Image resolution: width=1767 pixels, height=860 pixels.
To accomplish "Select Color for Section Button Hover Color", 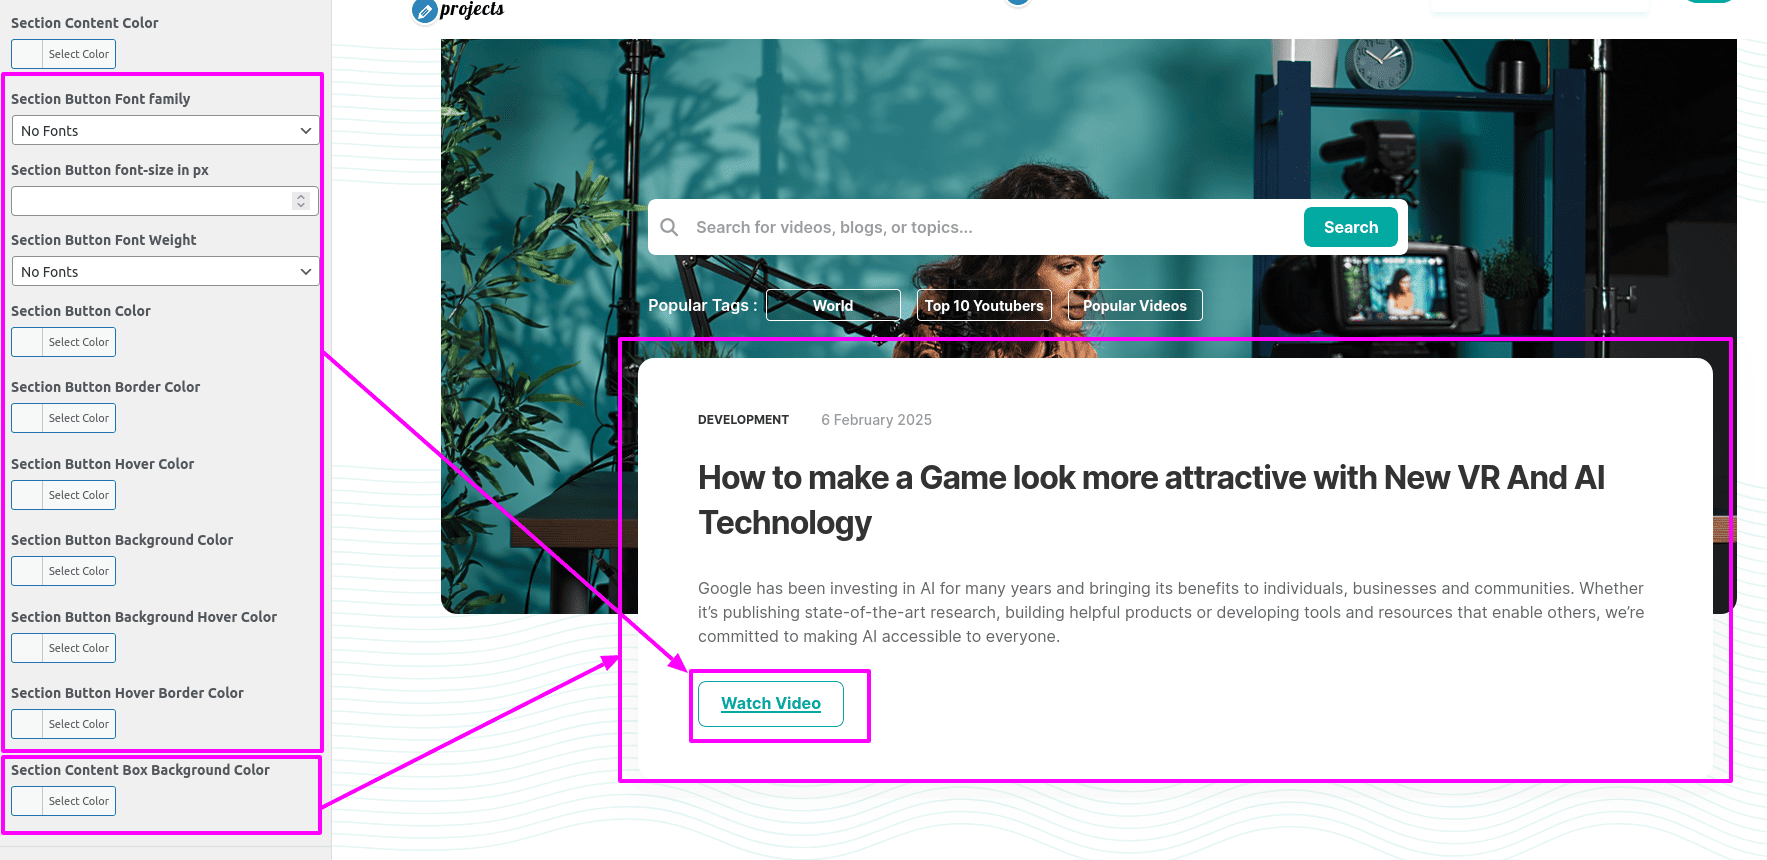I will [63, 495].
